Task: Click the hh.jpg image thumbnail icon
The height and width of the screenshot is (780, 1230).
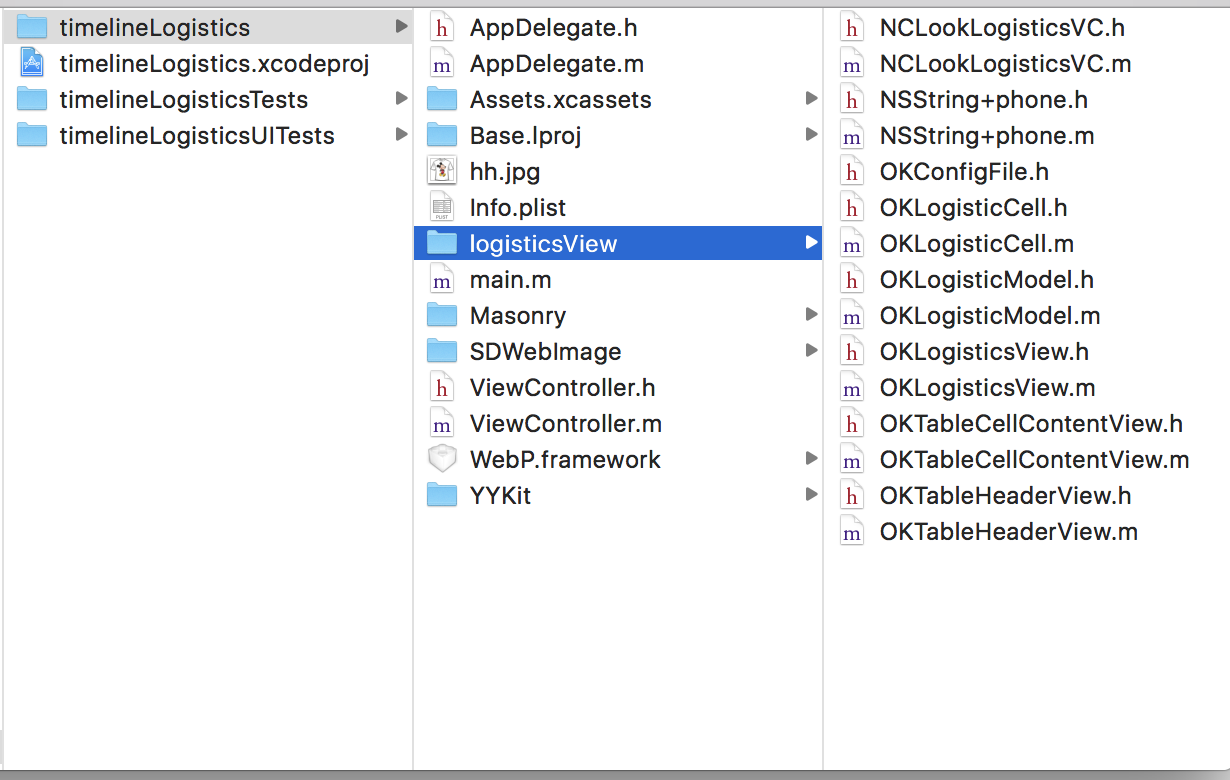Action: pos(442,171)
